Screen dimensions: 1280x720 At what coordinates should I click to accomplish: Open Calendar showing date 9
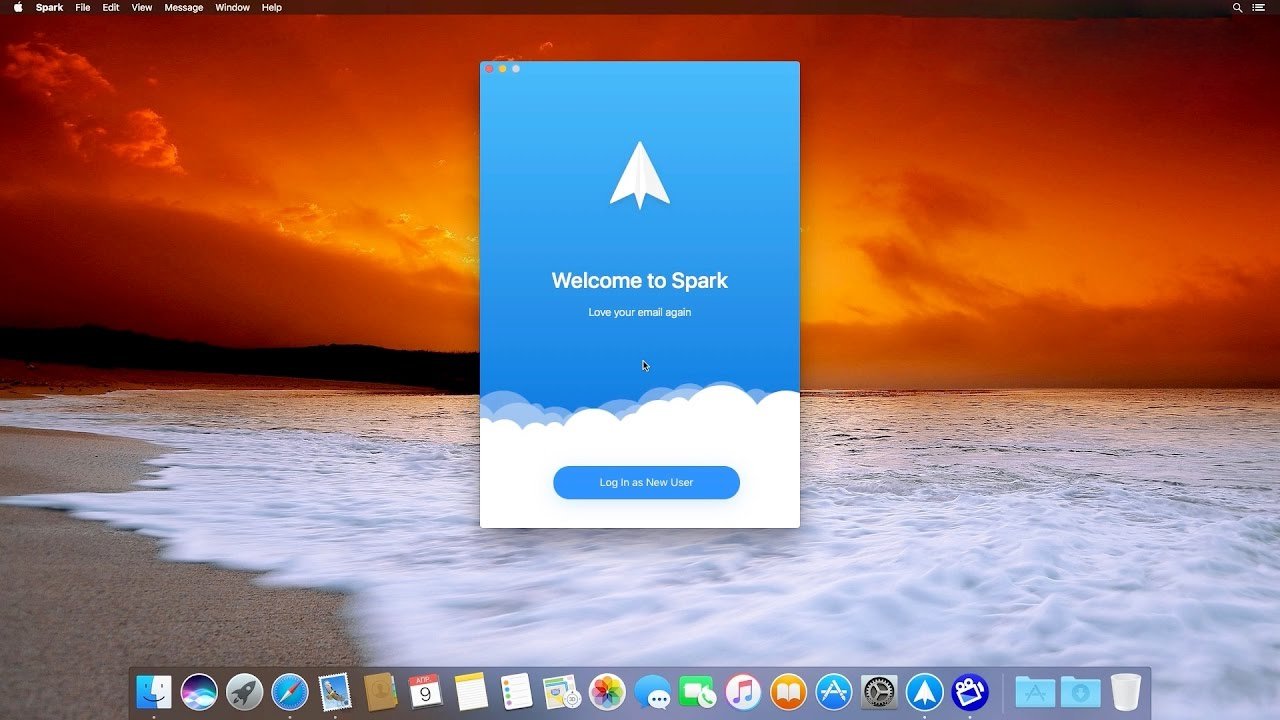pyautogui.click(x=425, y=691)
